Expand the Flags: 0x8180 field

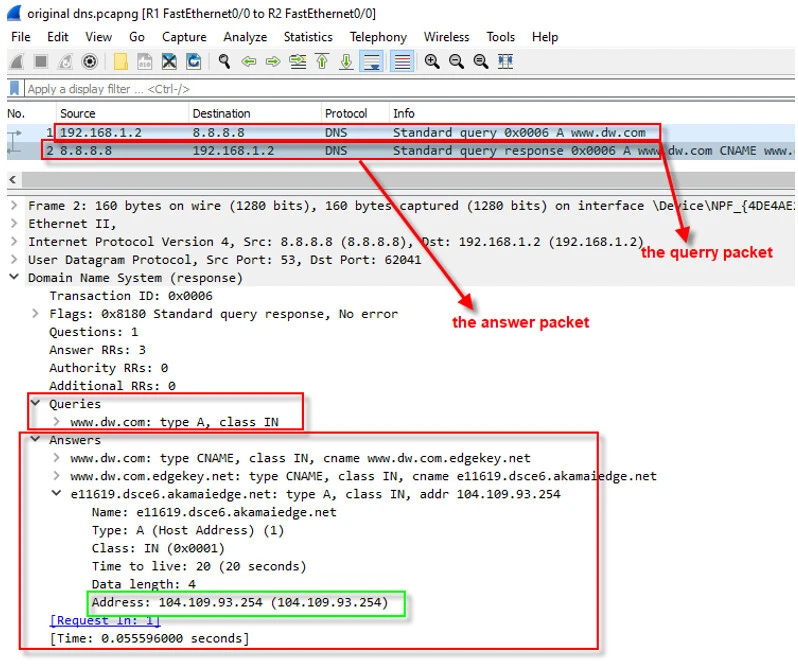(x=37, y=314)
